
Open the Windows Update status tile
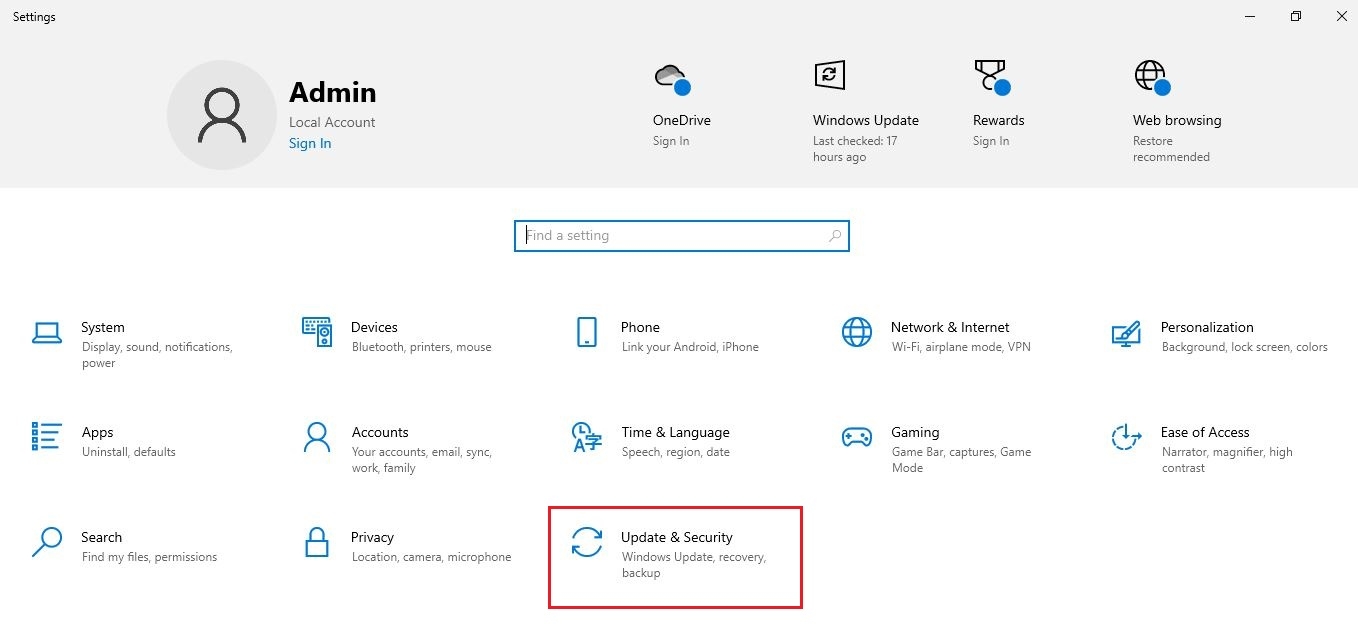coord(865,120)
